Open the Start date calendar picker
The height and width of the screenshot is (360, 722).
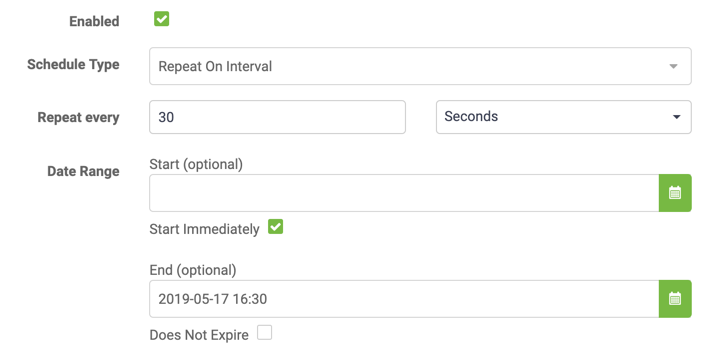coord(675,193)
